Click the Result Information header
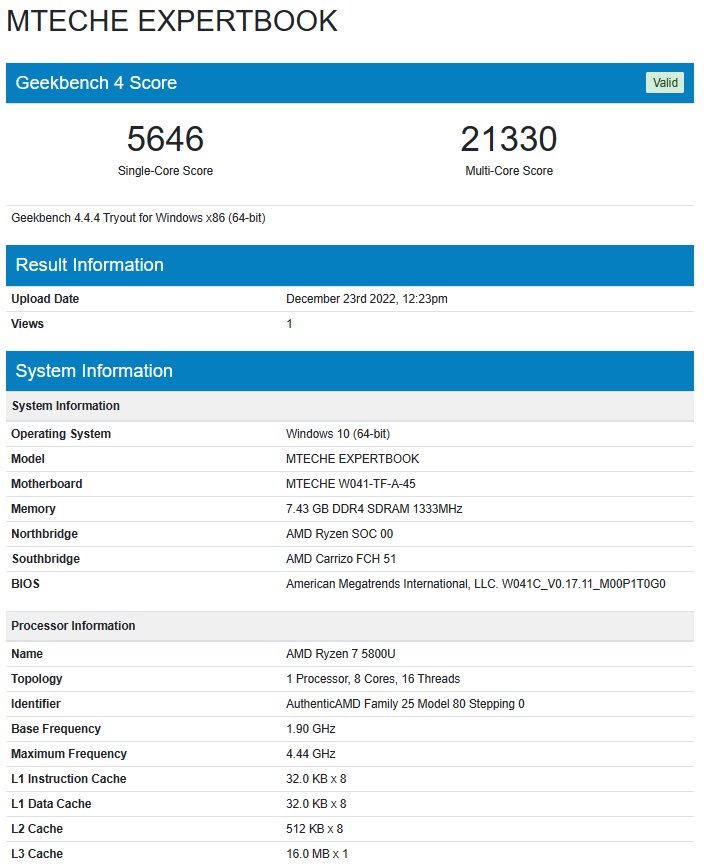The image size is (704, 868). [x=350, y=265]
